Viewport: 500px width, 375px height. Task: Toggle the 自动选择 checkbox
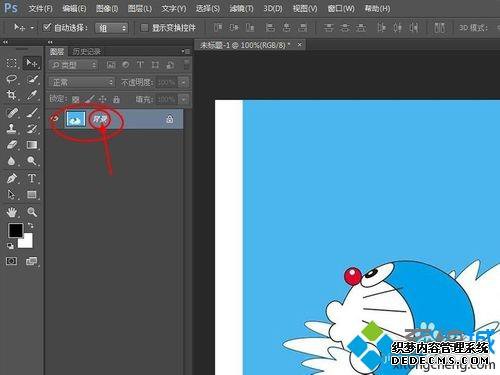[47, 27]
